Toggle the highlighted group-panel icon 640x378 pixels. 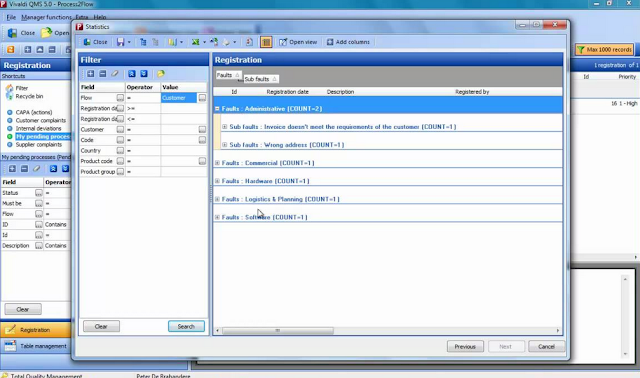[x=266, y=42]
